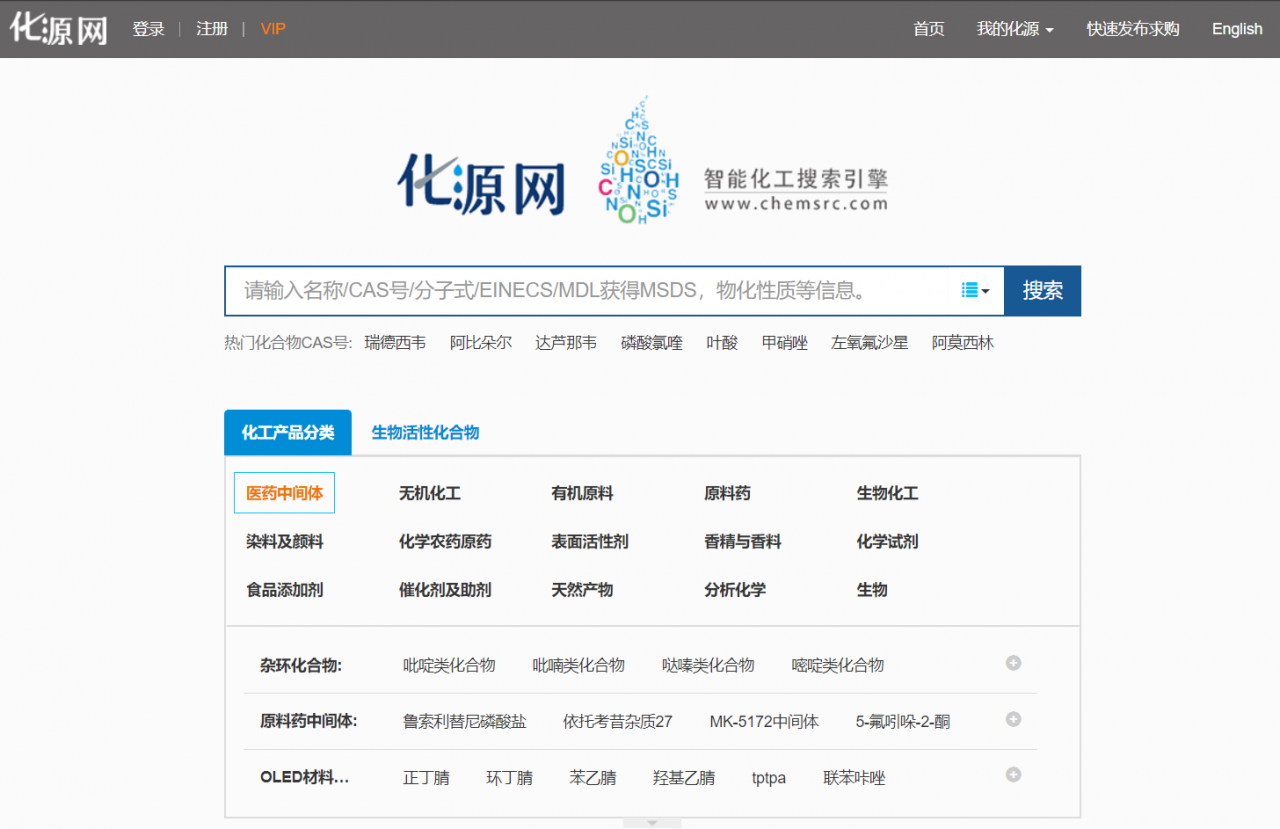1280x829 pixels.
Task: Click hot compound 磷酸氯喹
Action: [652, 343]
